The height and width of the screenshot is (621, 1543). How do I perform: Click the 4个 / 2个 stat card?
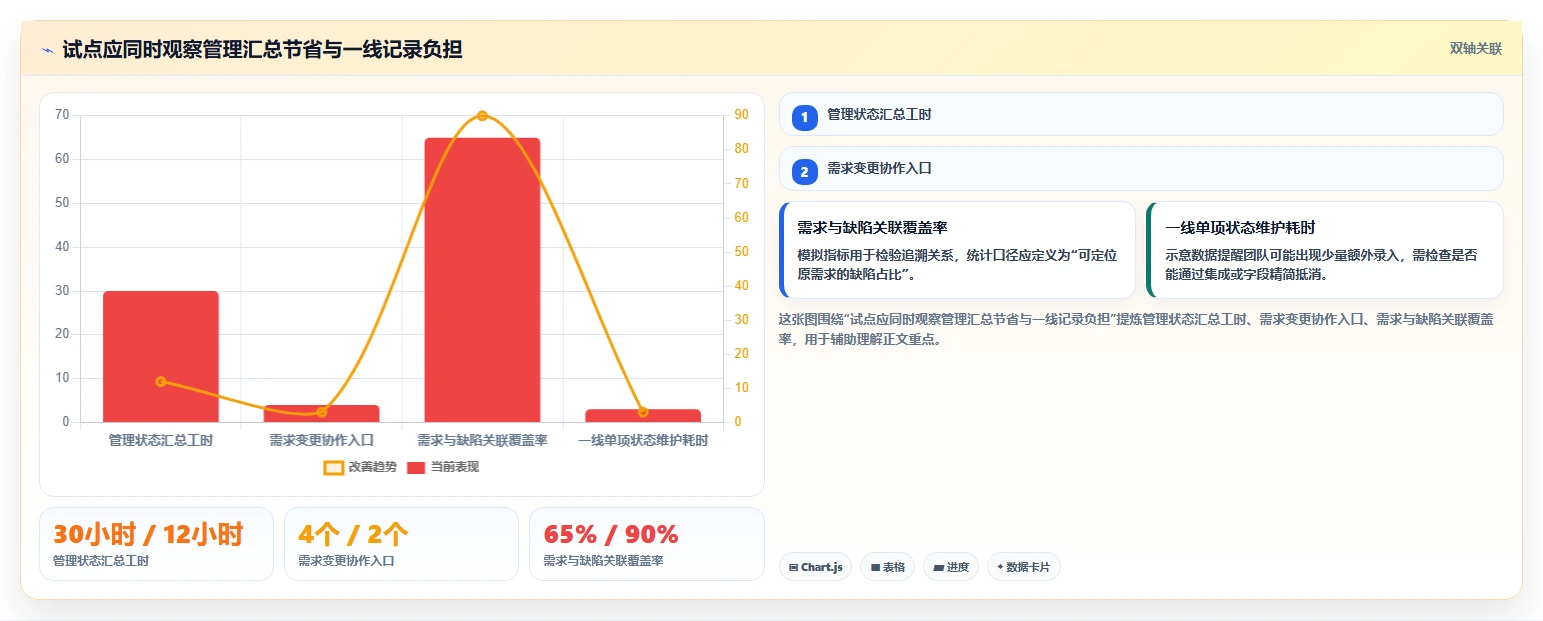401,544
